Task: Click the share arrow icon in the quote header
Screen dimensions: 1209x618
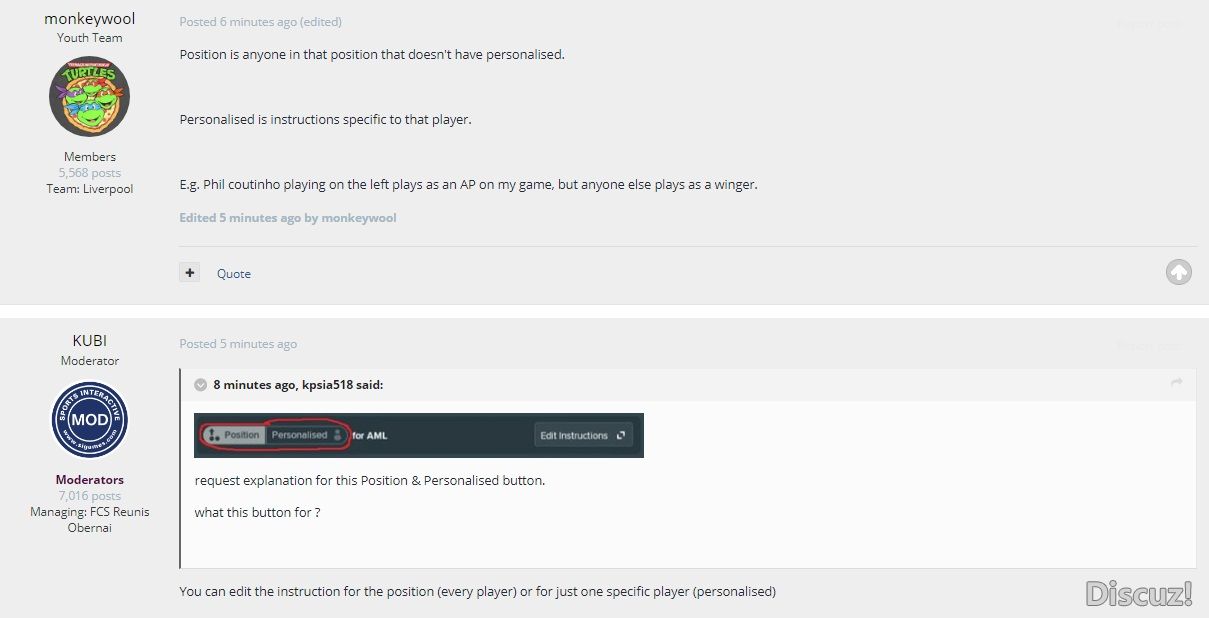Action: coord(1177,383)
